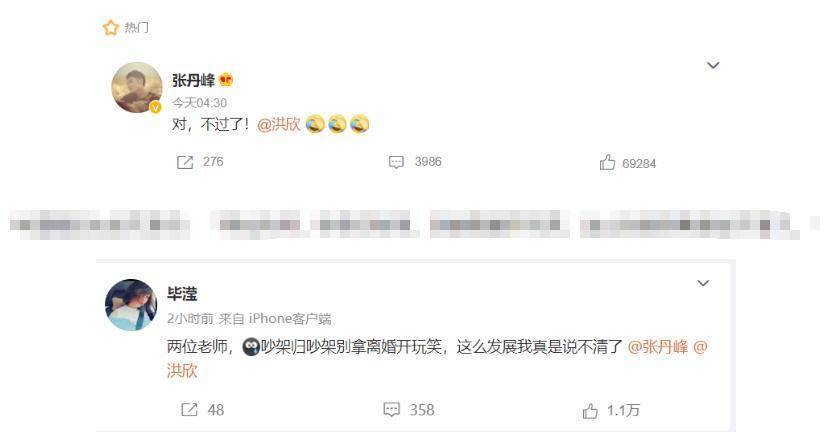Click the 今天04:30 timestamp
This screenshot has width=833, height=432.
199,103
